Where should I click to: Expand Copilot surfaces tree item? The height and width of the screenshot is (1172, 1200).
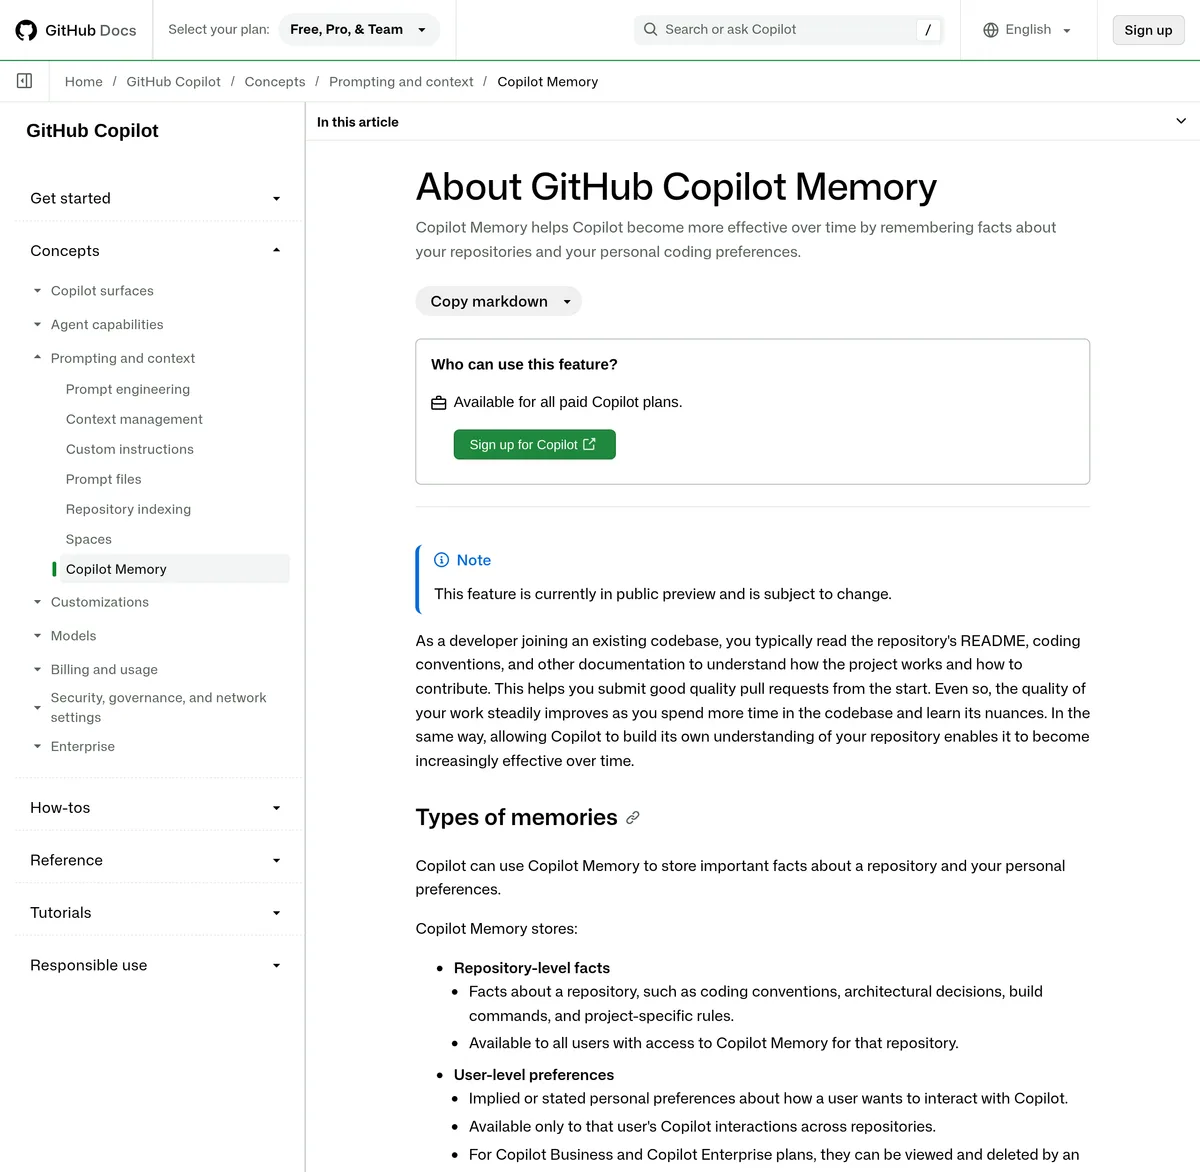(37, 291)
